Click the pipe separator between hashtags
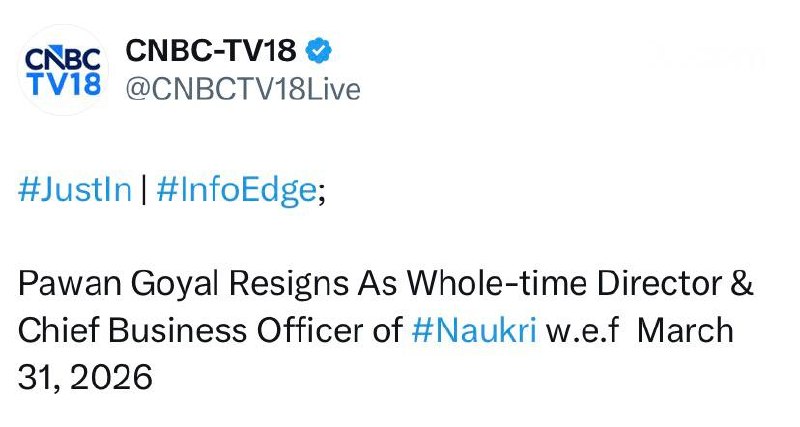The width and height of the screenshot is (800, 427). tap(143, 190)
